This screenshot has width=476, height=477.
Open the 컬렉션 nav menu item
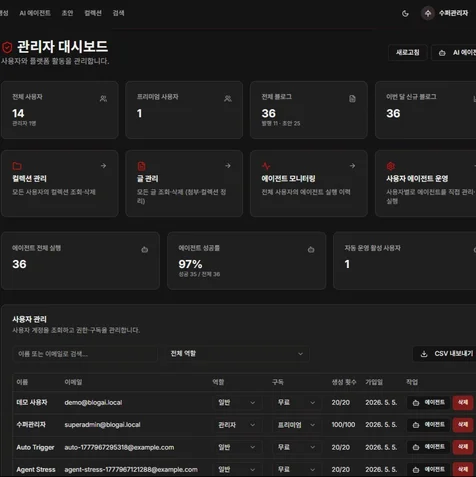click(93, 13)
